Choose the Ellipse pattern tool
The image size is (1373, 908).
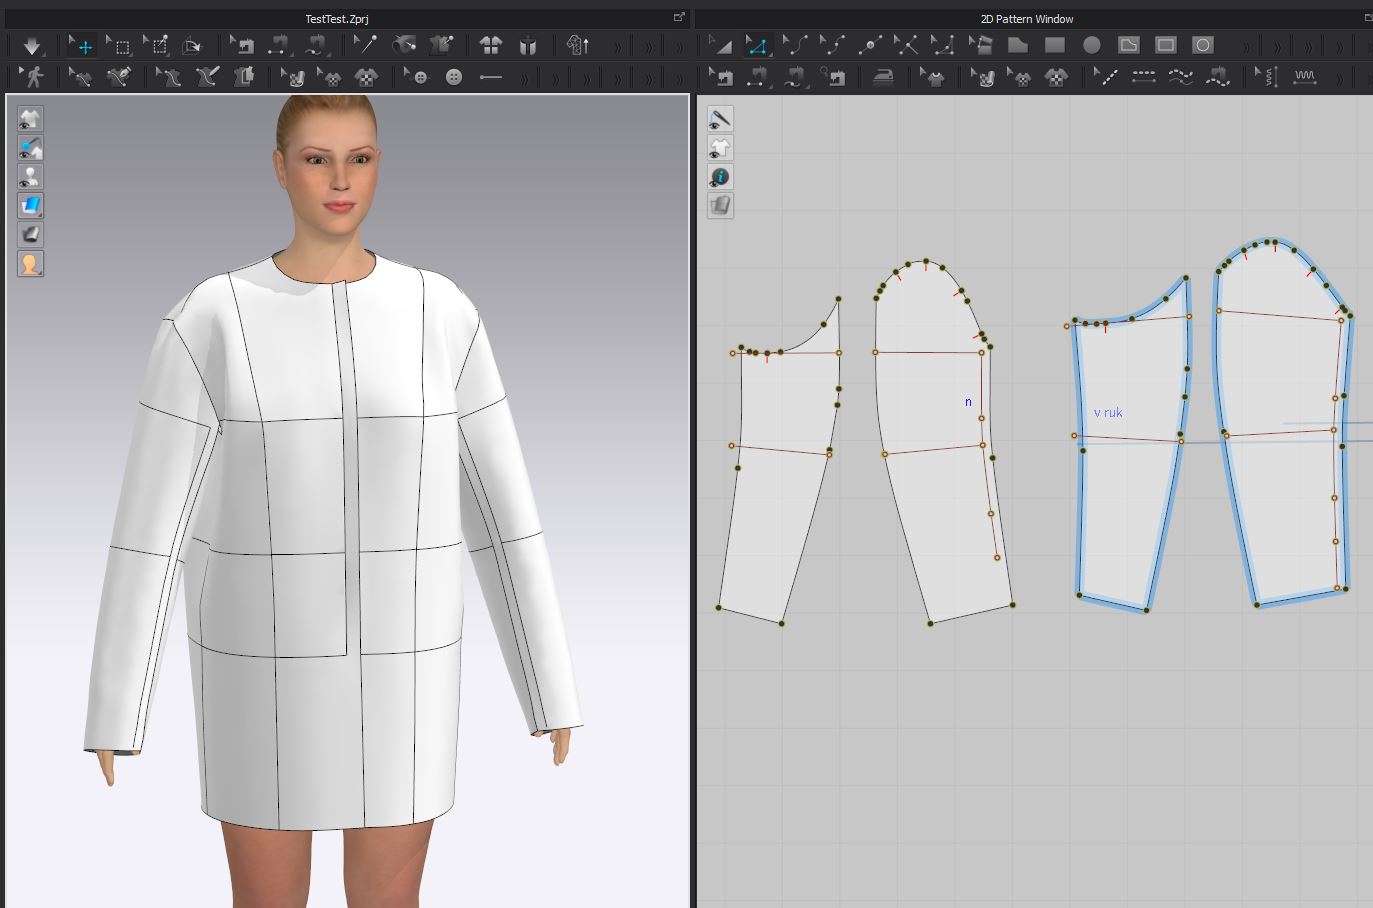[x=1091, y=45]
